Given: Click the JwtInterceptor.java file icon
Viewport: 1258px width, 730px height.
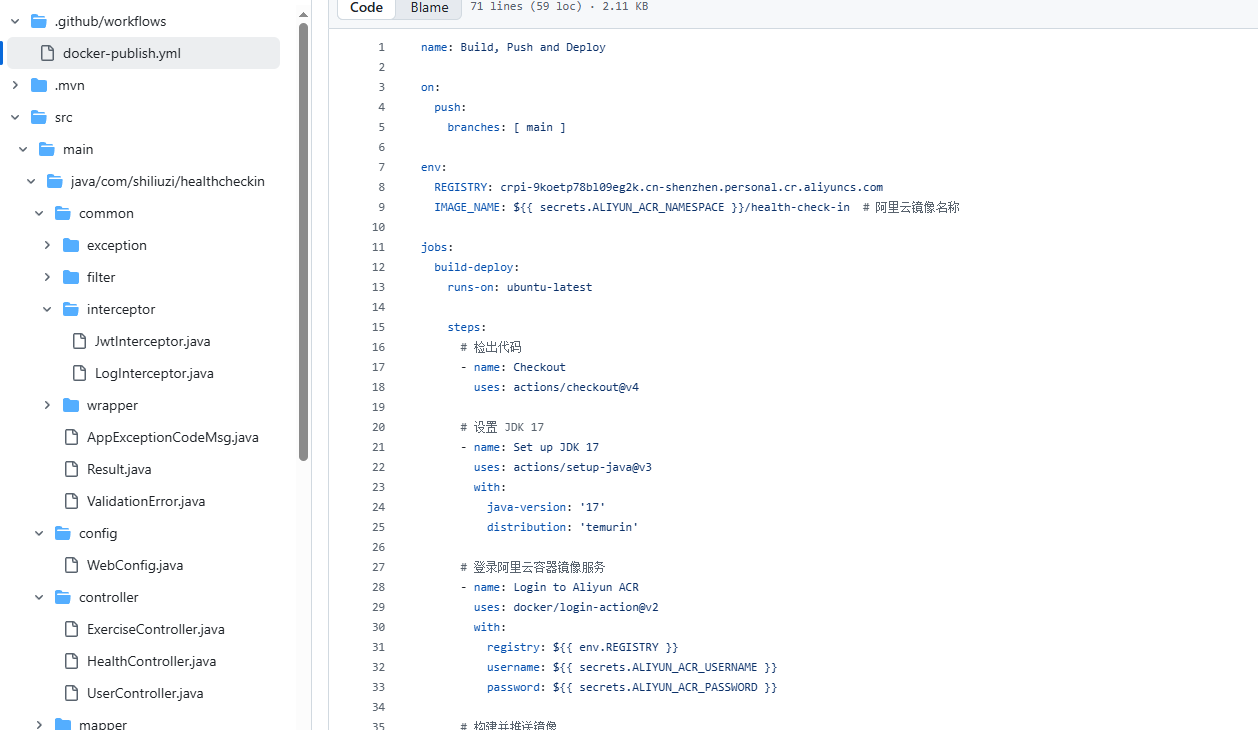Looking at the screenshot, I should [79, 341].
